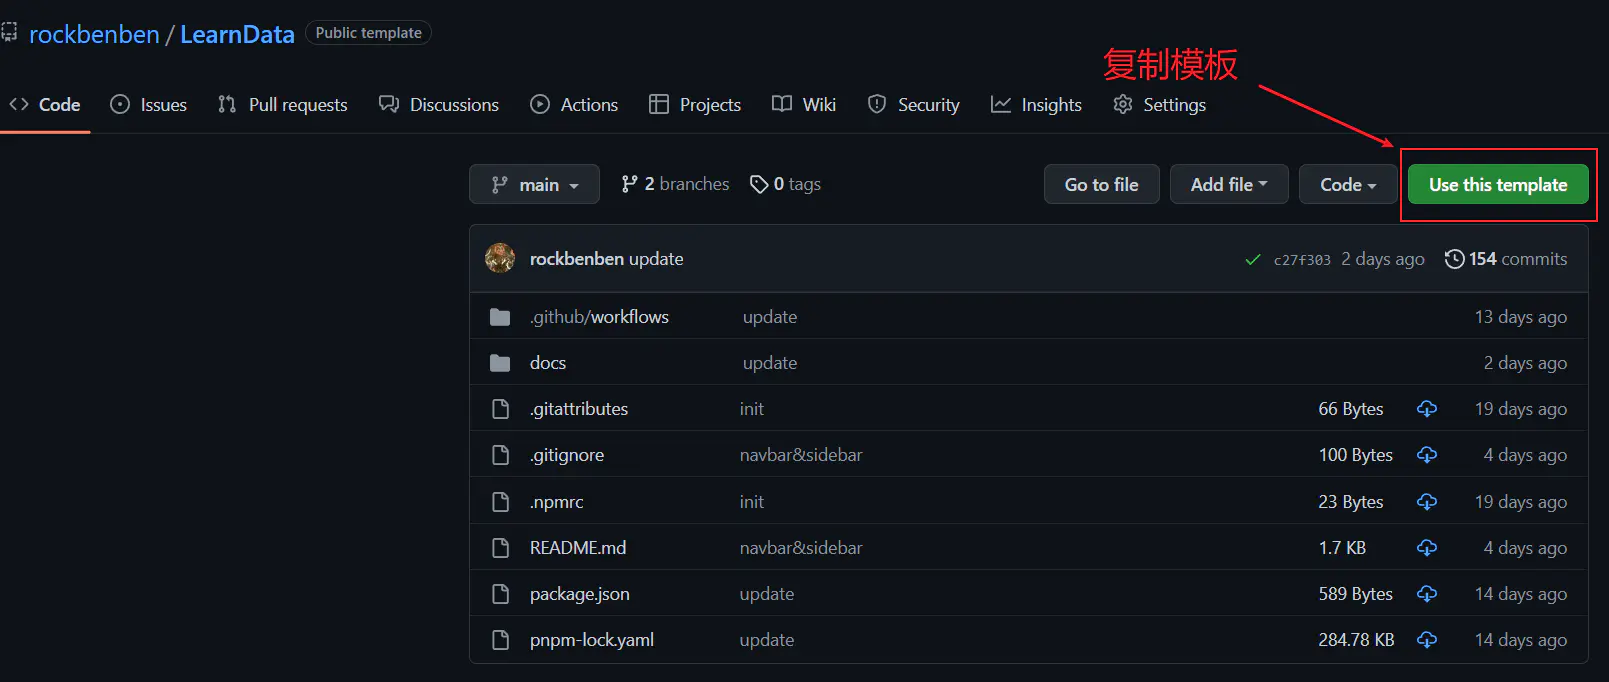
Task: Click the green check status icon
Action: coord(1252,259)
